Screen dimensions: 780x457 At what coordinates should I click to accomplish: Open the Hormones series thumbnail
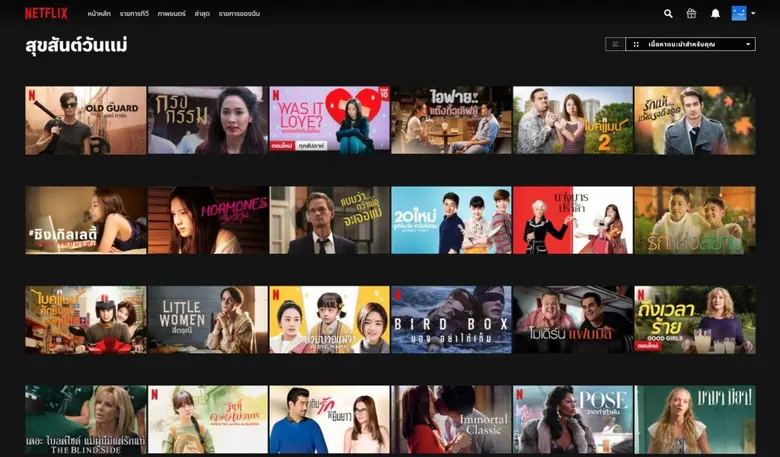coord(207,220)
